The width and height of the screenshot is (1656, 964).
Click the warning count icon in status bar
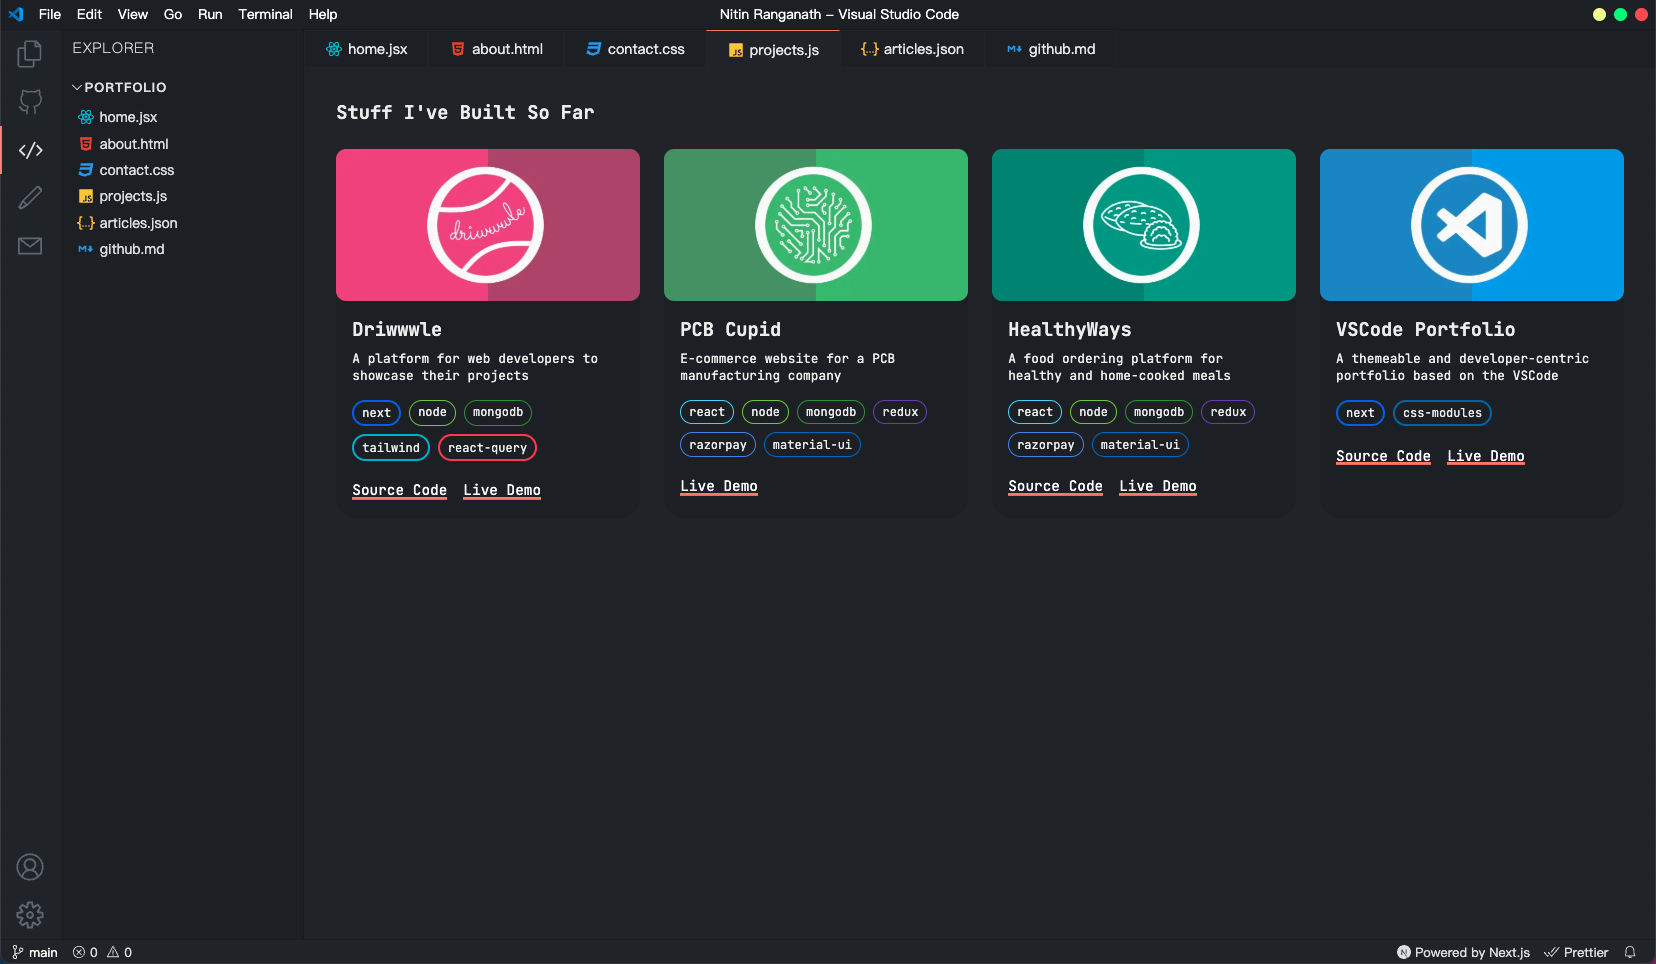pos(113,952)
